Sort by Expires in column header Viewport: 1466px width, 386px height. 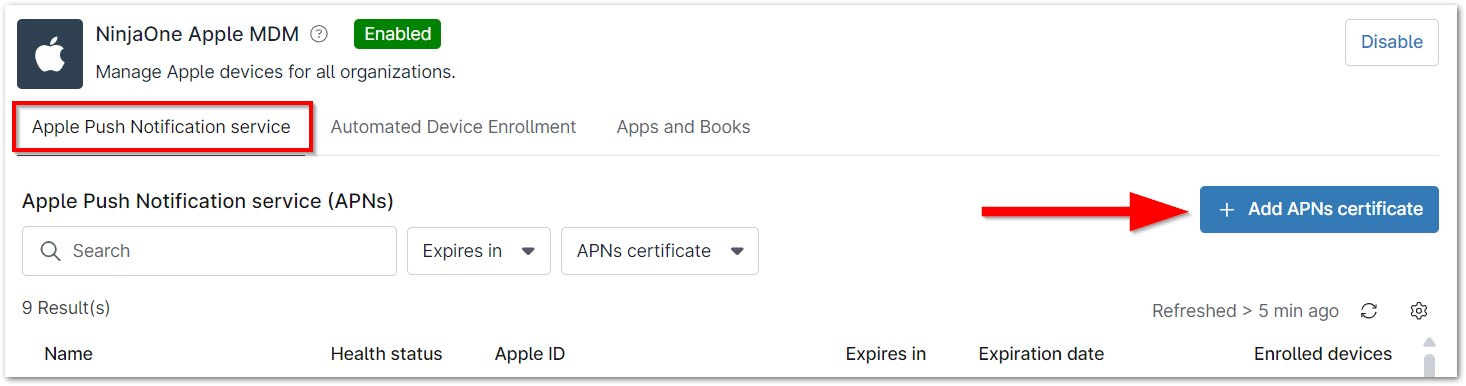point(886,354)
